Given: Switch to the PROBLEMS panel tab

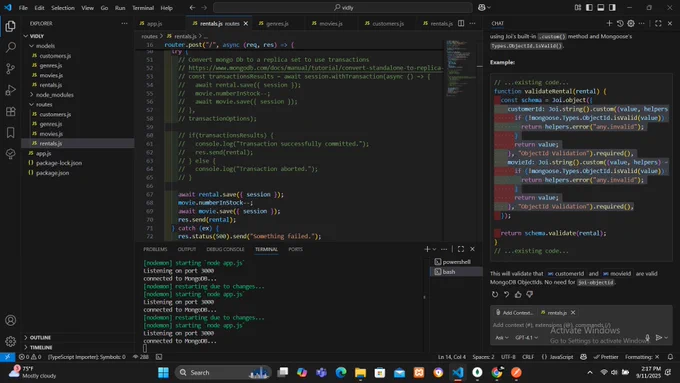Looking at the screenshot, I should pyautogui.click(x=155, y=249).
